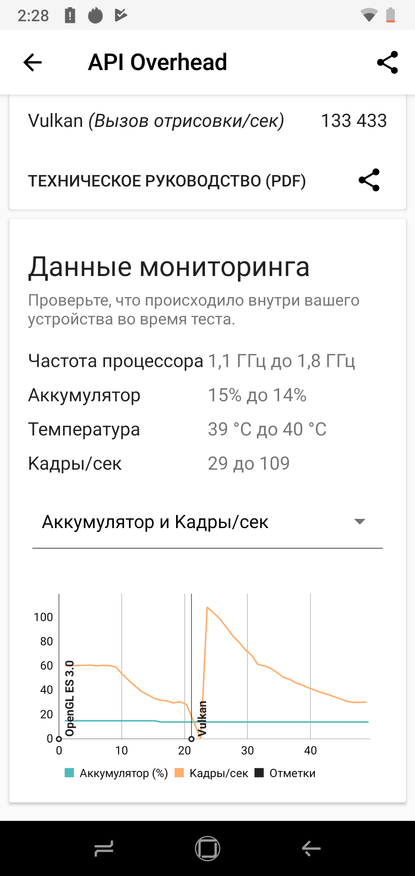Open the Android recent apps button
Image resolution: width=415 pixels, height=876 pixels.
click(x=104, y=849)
